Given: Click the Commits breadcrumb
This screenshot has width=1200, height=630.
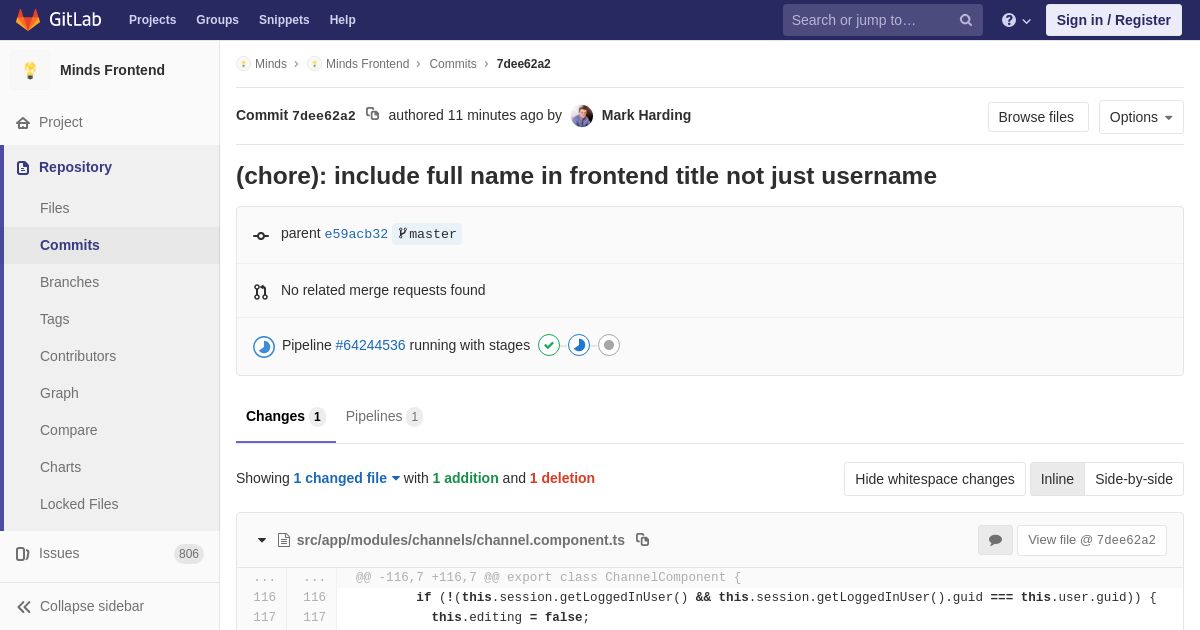Looking at the screenshot, I should 453,64.
